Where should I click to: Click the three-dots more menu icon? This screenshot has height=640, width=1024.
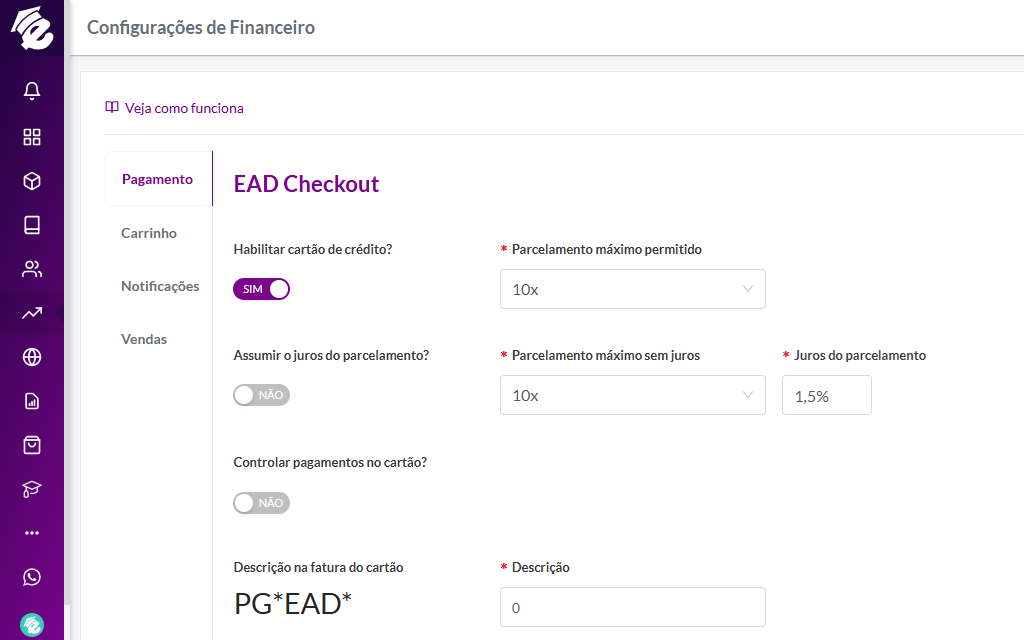point(32,533)
